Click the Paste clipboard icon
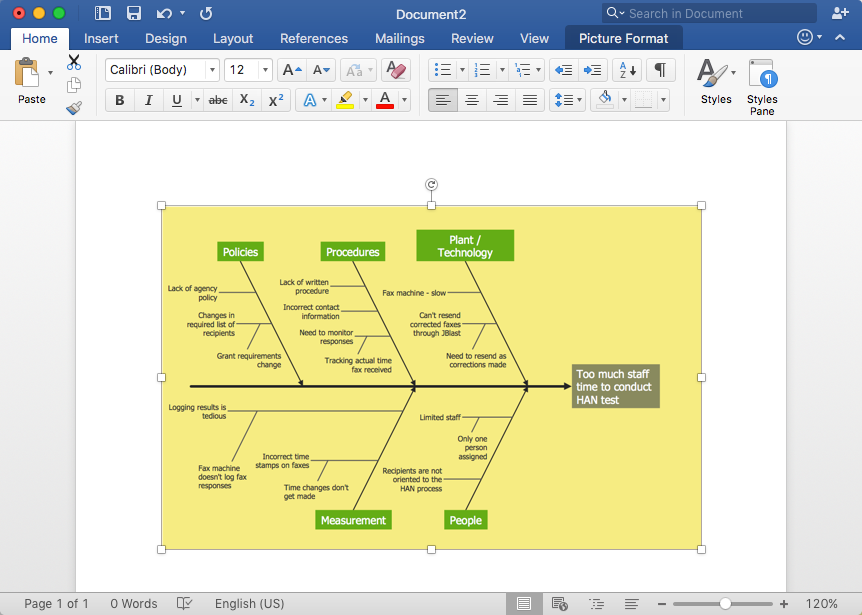862x615 pixels. click(x=26, y=72)
